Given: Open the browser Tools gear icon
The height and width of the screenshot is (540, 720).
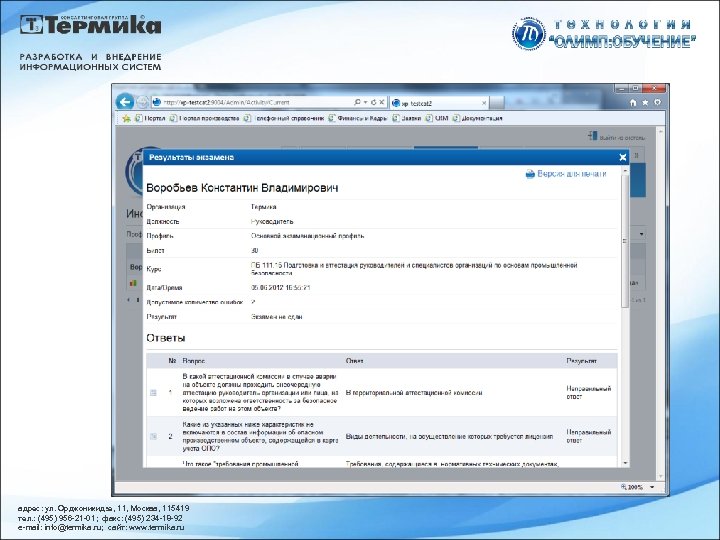Looking at the screenshot, I should [x=658, y=103].
